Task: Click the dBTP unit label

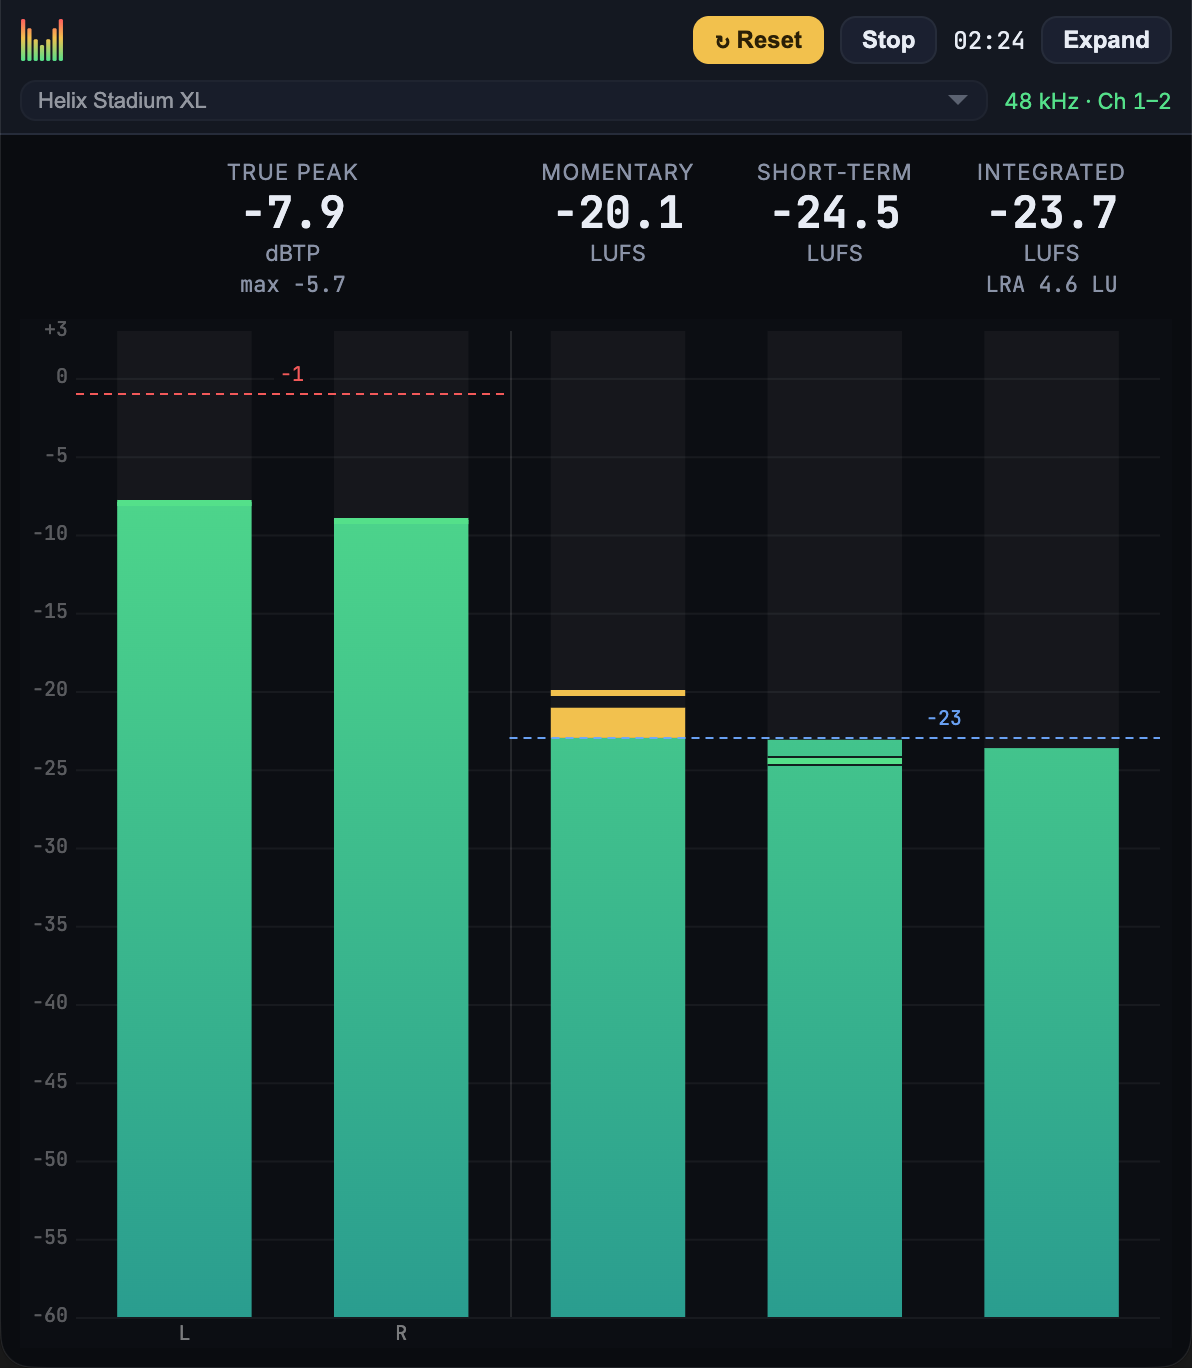Action: [x=293, y=253]
